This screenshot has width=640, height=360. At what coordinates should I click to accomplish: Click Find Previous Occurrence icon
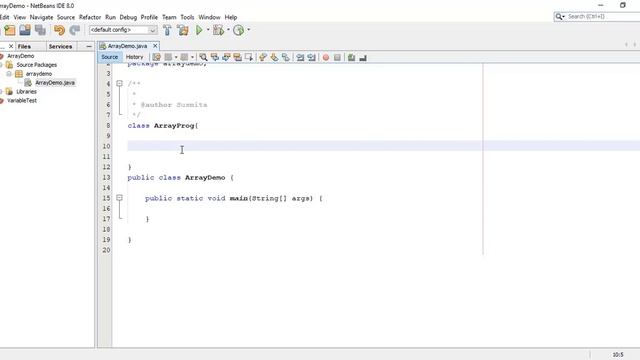(x=215, y=58)
